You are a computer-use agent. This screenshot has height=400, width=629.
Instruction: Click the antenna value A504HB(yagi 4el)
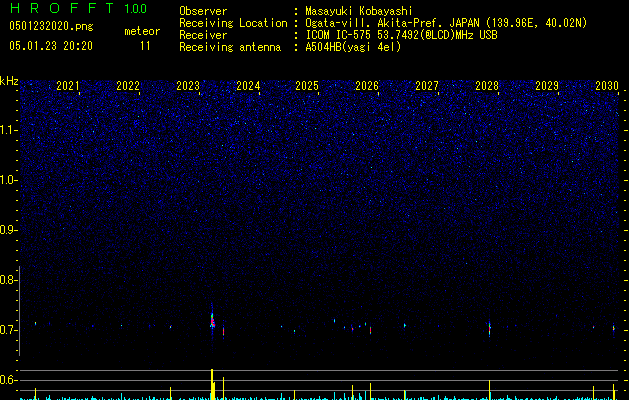(x=353, y=47)
